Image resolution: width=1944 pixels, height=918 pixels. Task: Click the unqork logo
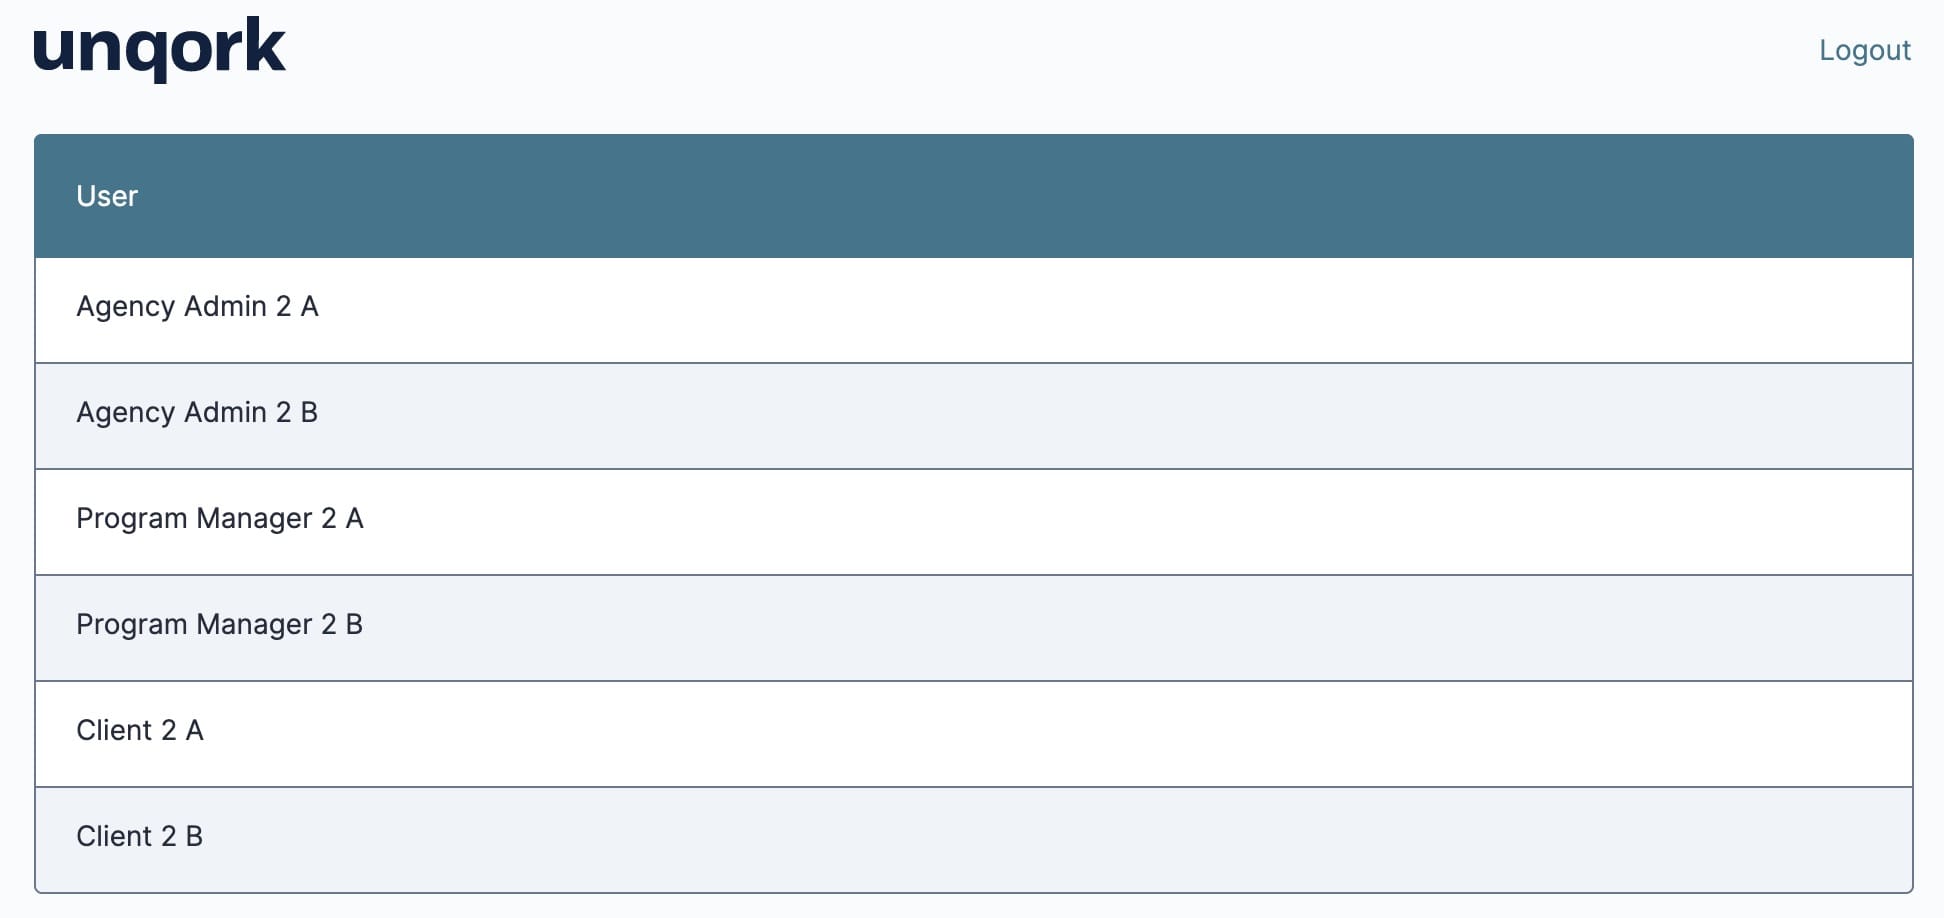[159, 49]
